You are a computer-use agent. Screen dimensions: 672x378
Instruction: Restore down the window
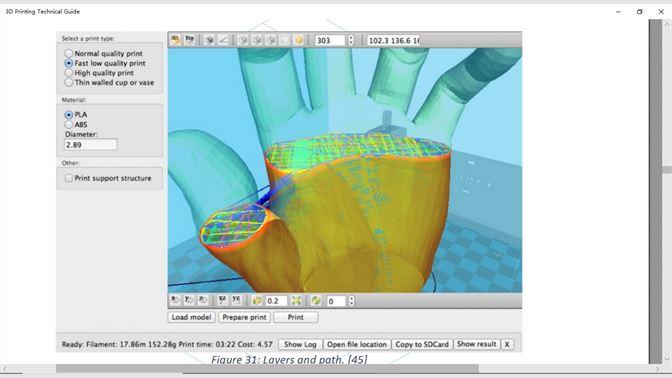tap(639, 12)
